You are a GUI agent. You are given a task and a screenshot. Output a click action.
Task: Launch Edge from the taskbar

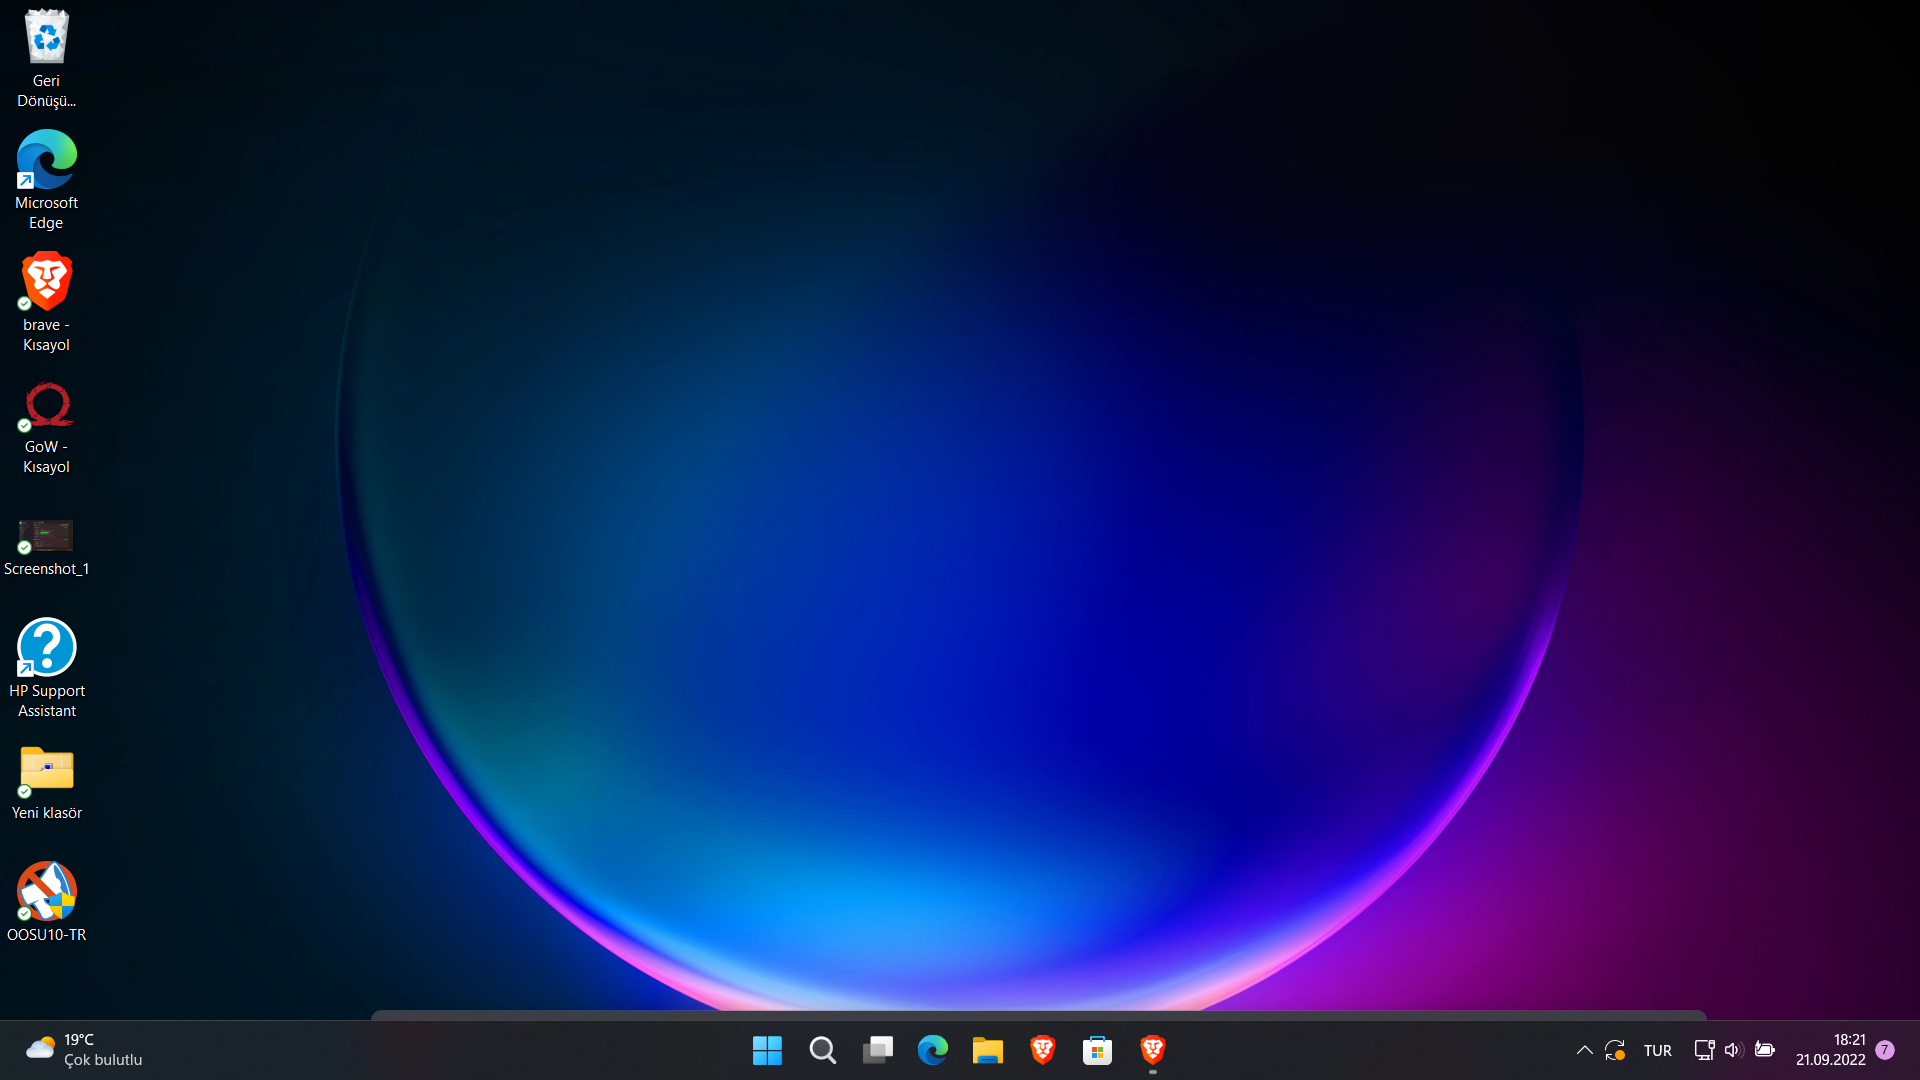(x=932, y=1050)
